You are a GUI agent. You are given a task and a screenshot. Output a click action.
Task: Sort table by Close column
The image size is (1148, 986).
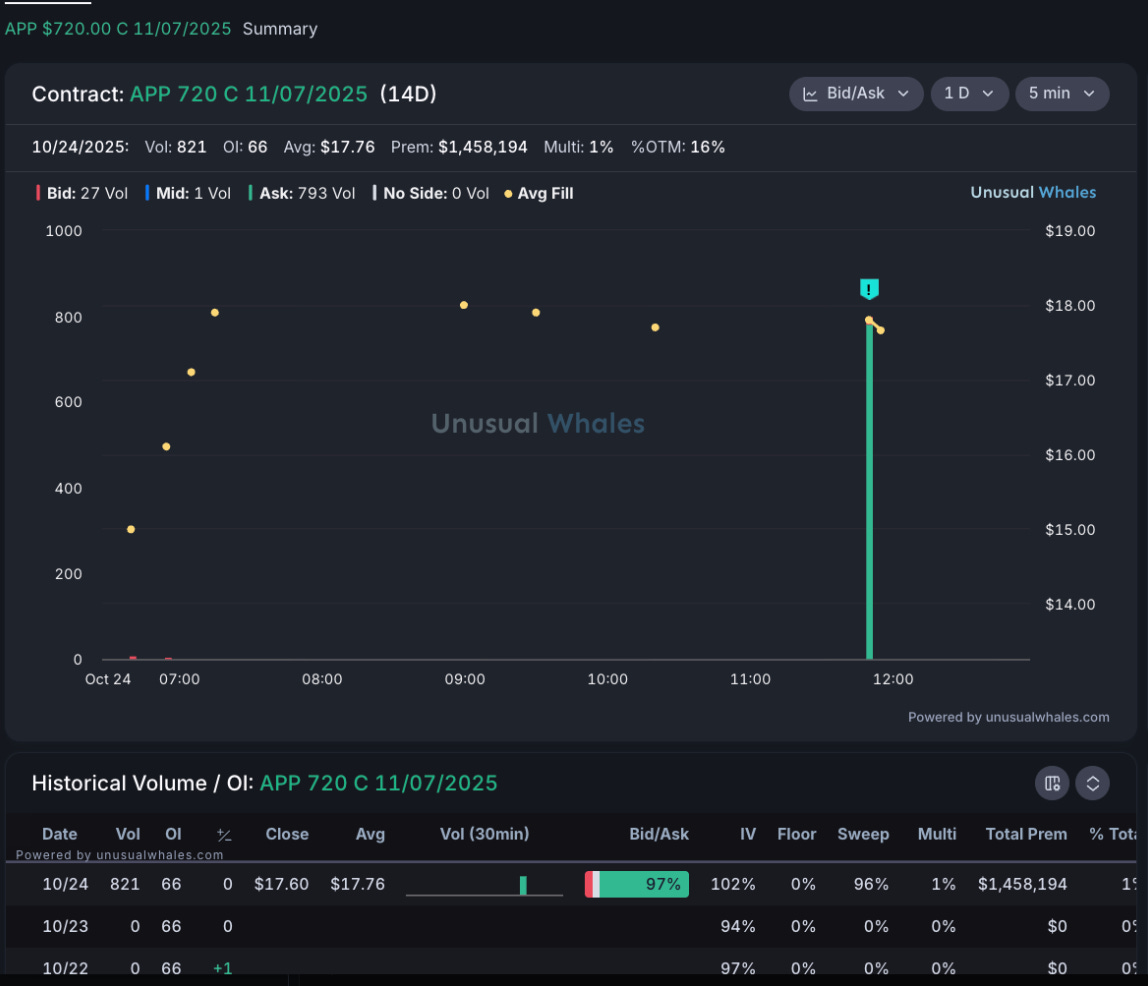point(287,834)
